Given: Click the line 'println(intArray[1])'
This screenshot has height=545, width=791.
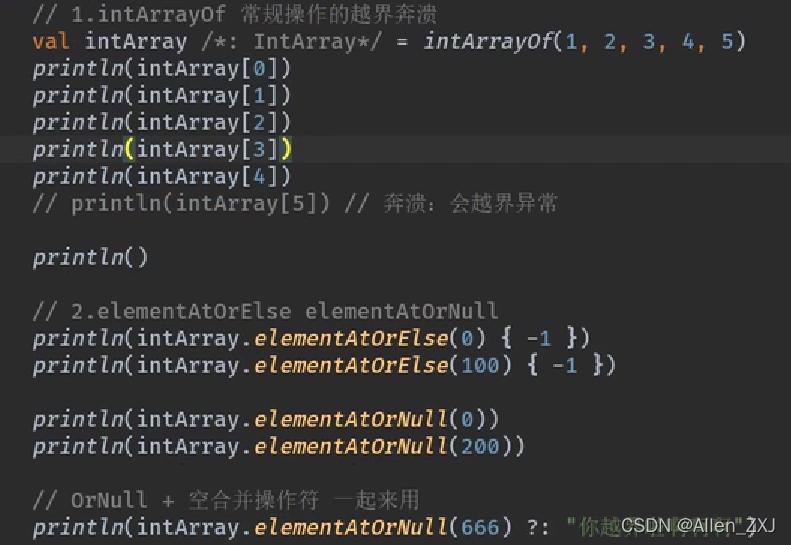Looking at the screenshot, I should (x=162, y=95).
